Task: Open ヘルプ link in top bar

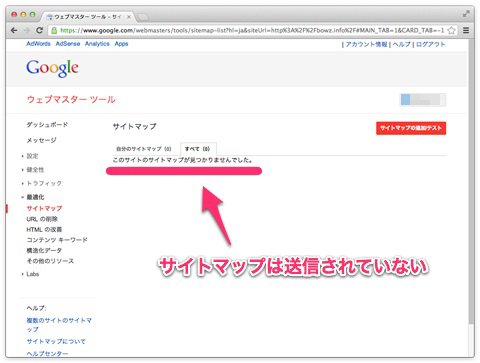Action: (x=401, y=44)
